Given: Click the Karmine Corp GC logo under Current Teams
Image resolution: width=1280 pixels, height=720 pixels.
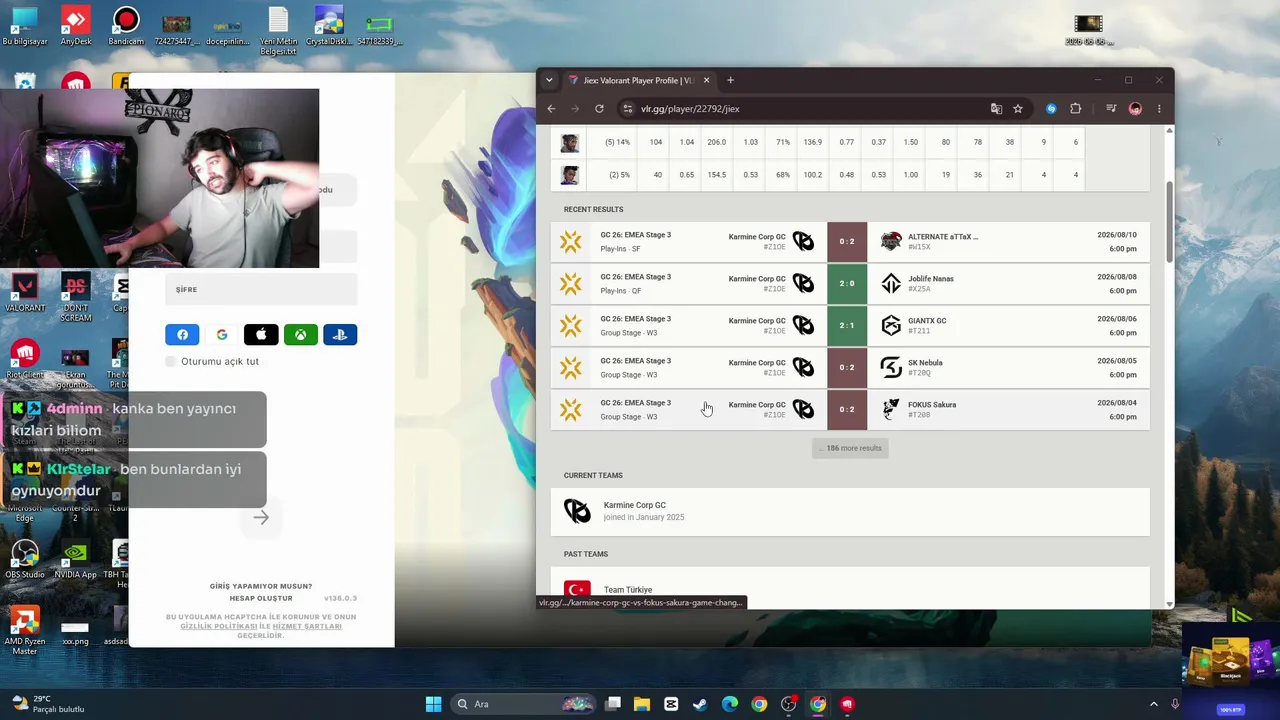Looking at the screenshot, I should point(577,511).
